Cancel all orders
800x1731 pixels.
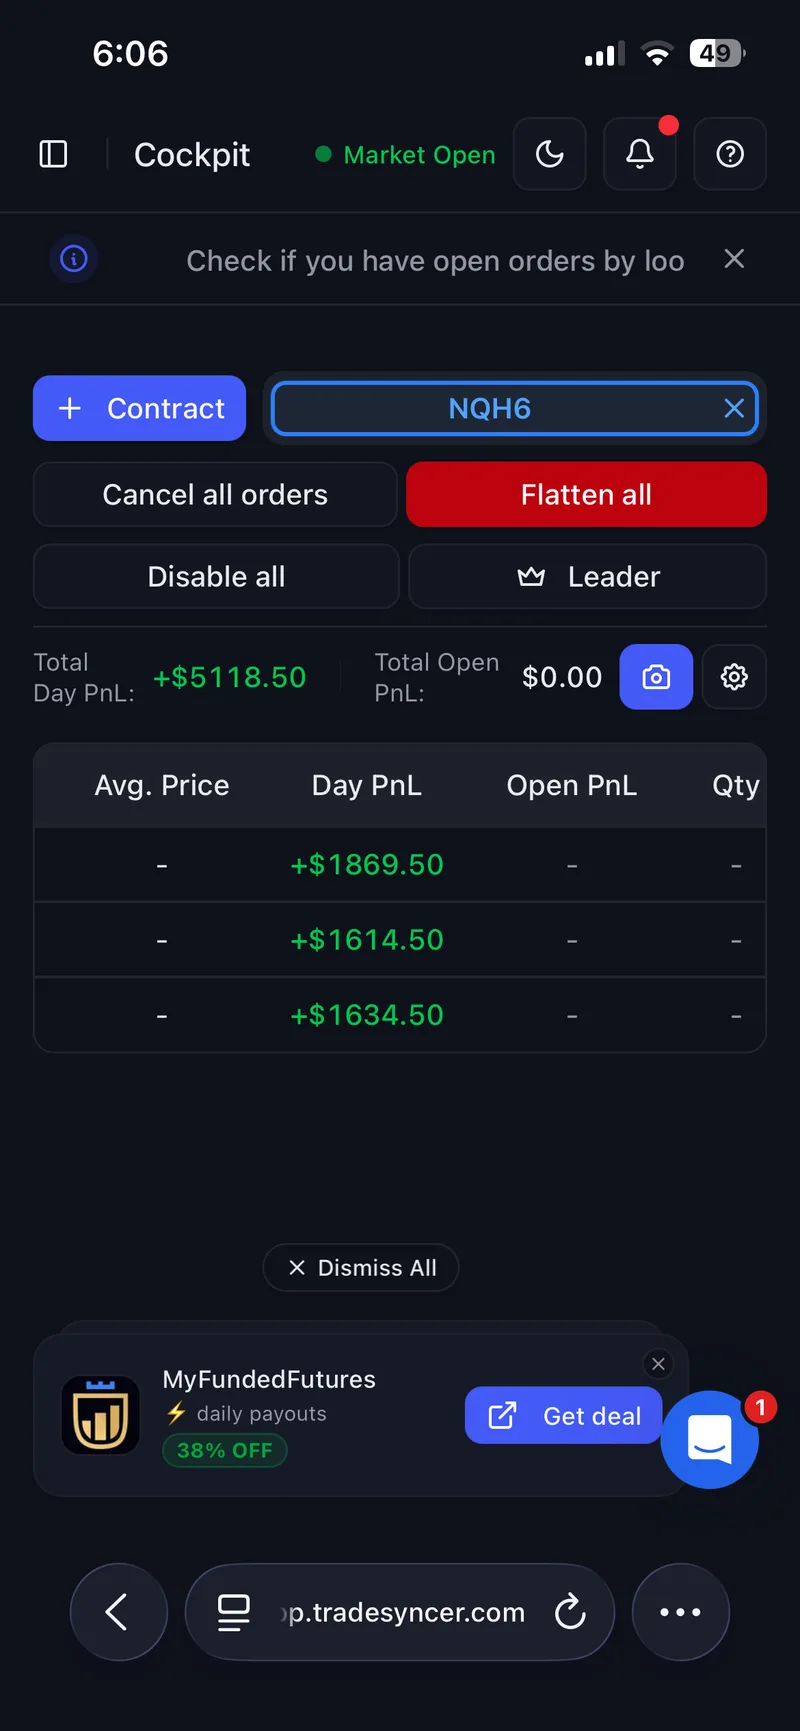click(215, 494)
